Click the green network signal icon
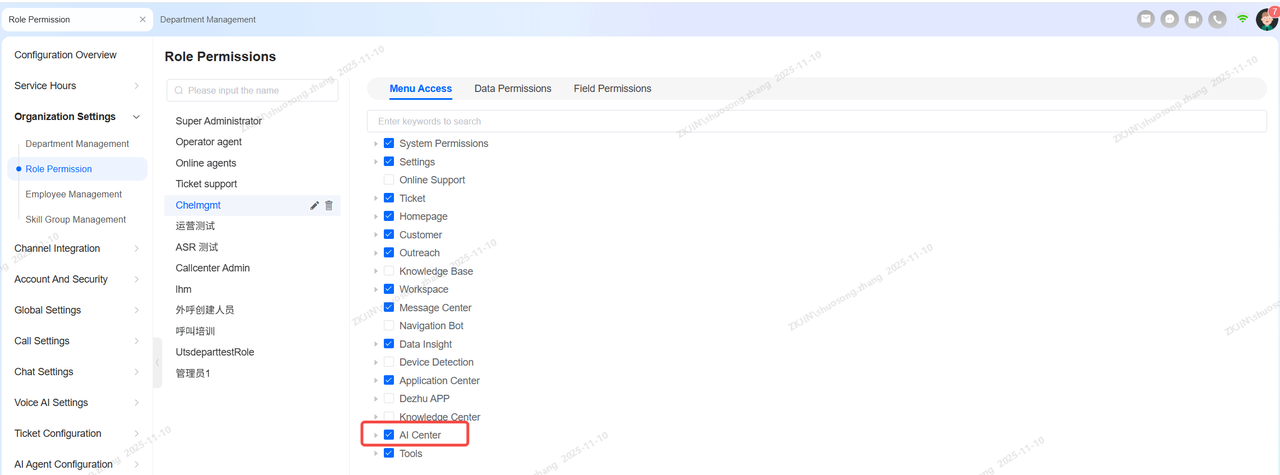 click(1242, 19)
